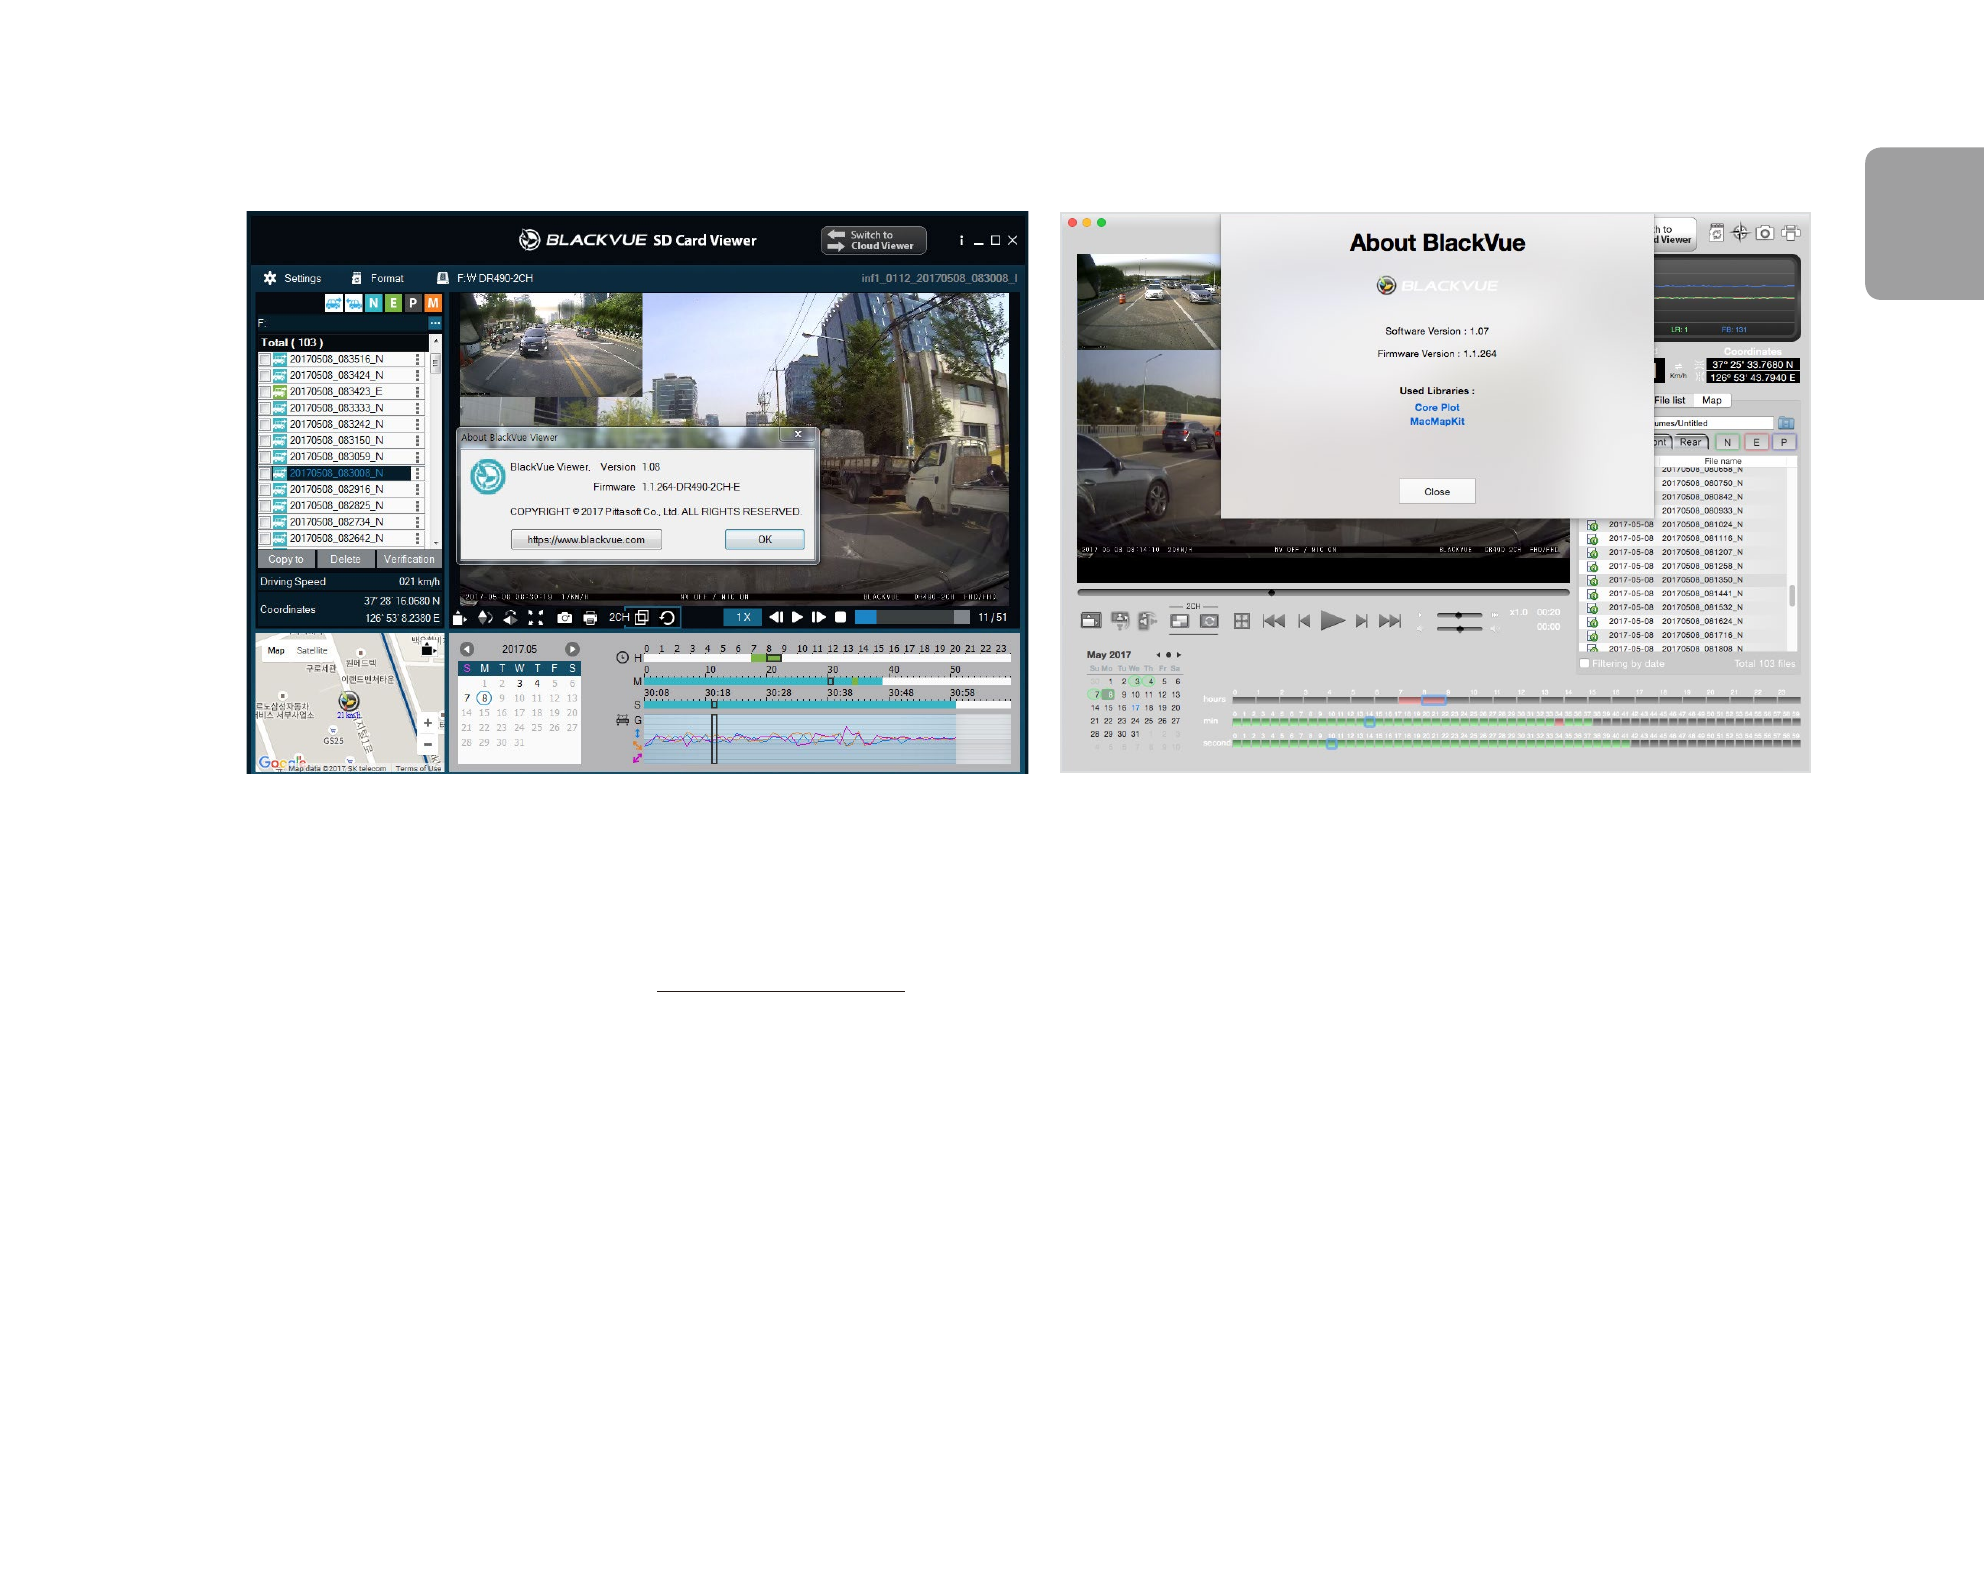This screenshot has height=1587, width=1984.
Task: Click the flip horizontal icon under video
Action: (x=510, y=618)
